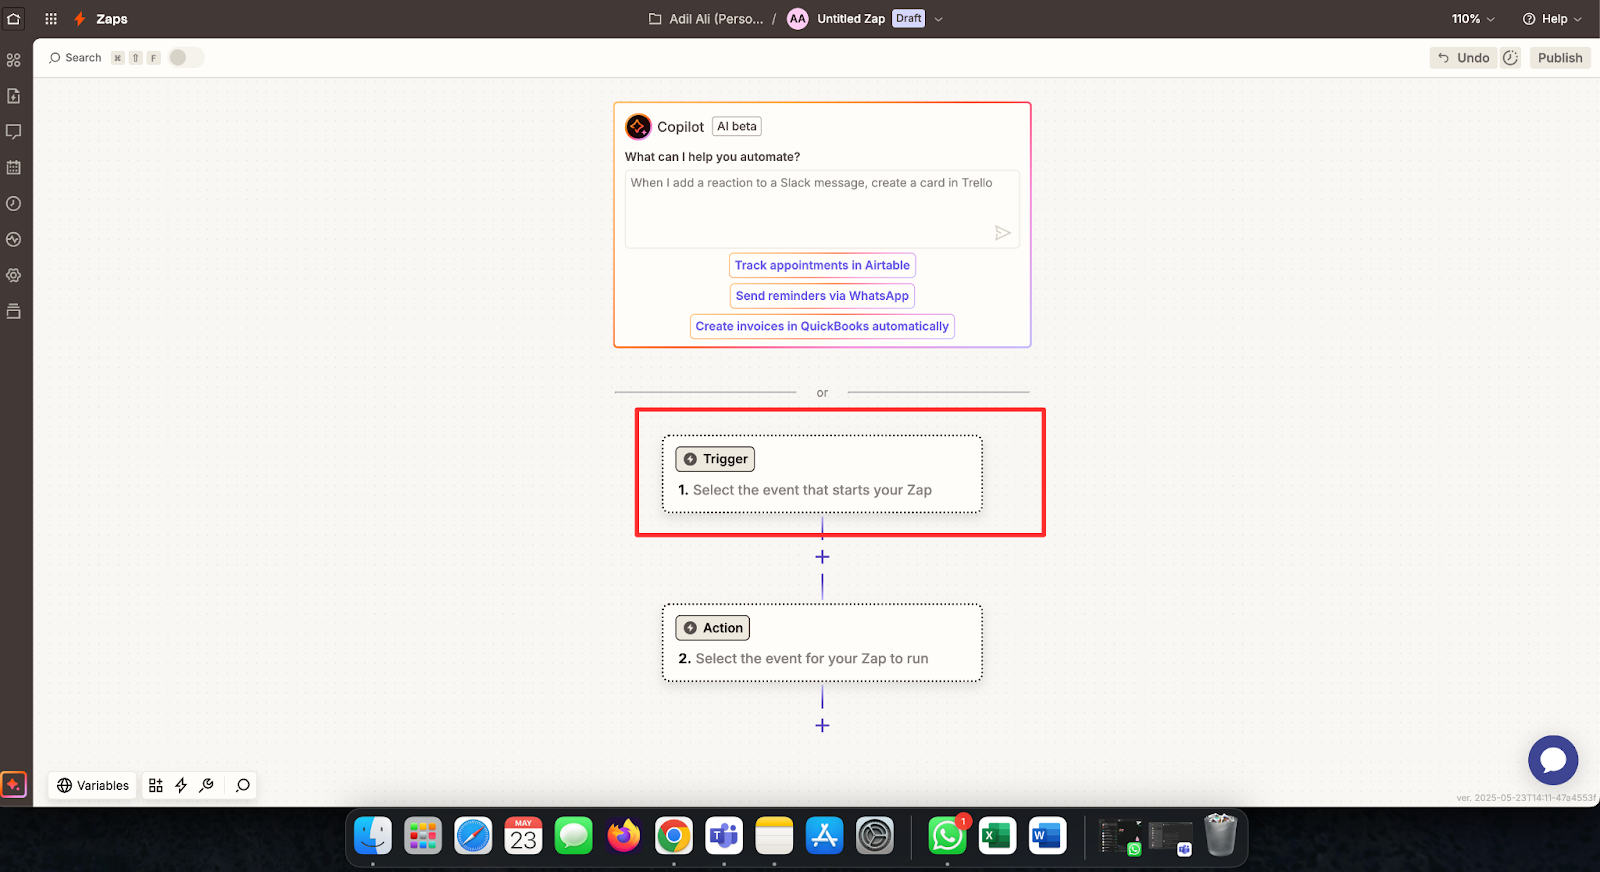Click the Zaps title label
Image resolution: width=1600 pixels, height=872 pixels.
(x=112, y=19)
